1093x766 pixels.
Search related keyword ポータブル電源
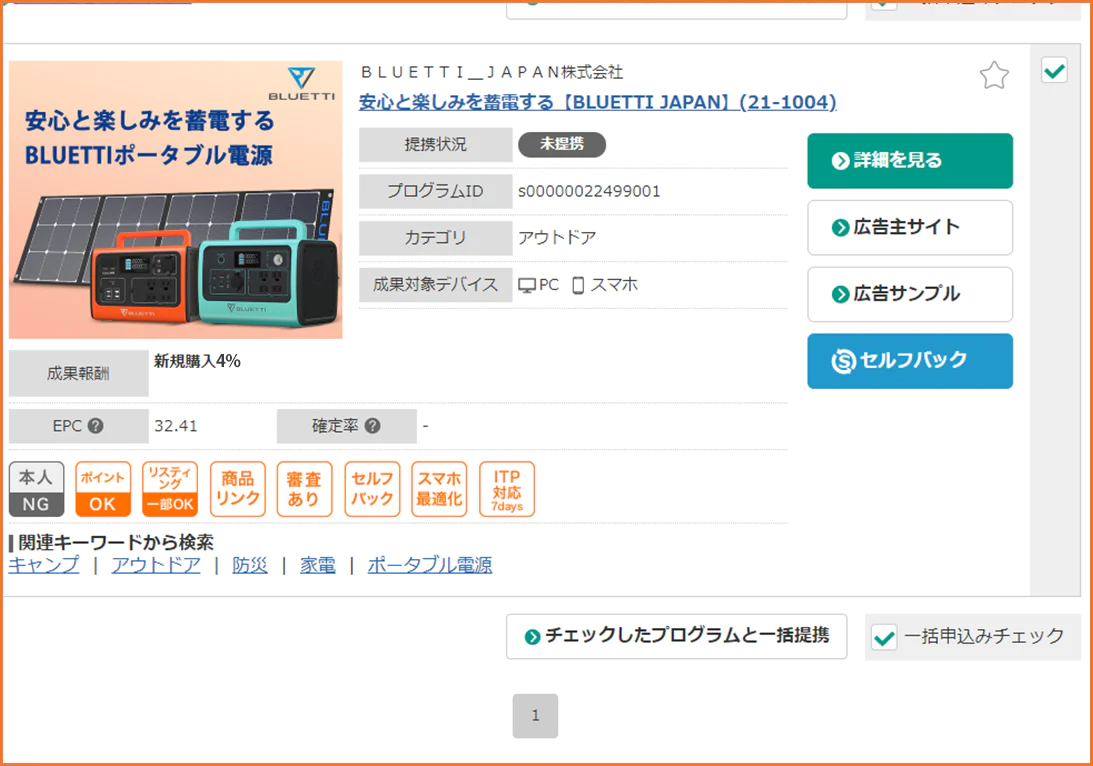pos(429,565)
